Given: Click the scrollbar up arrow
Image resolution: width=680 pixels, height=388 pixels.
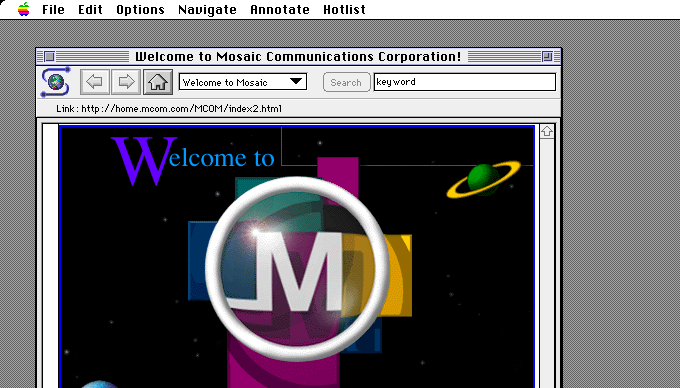Looking at the screenshot, I should pos(546,131).
